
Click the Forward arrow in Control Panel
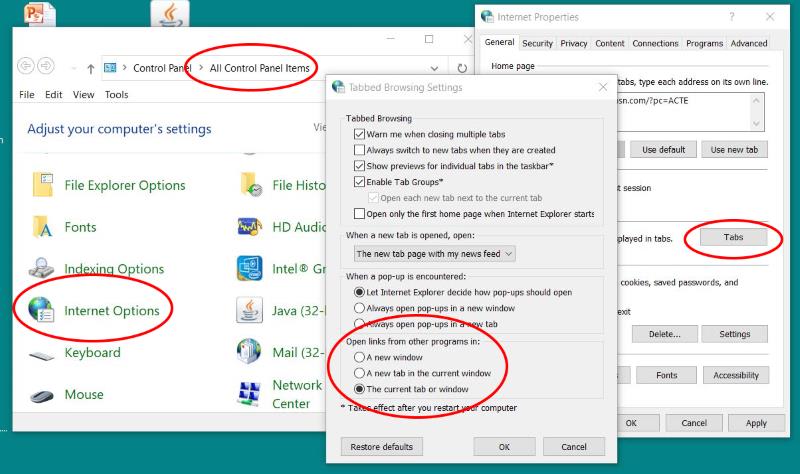[45, 66]
